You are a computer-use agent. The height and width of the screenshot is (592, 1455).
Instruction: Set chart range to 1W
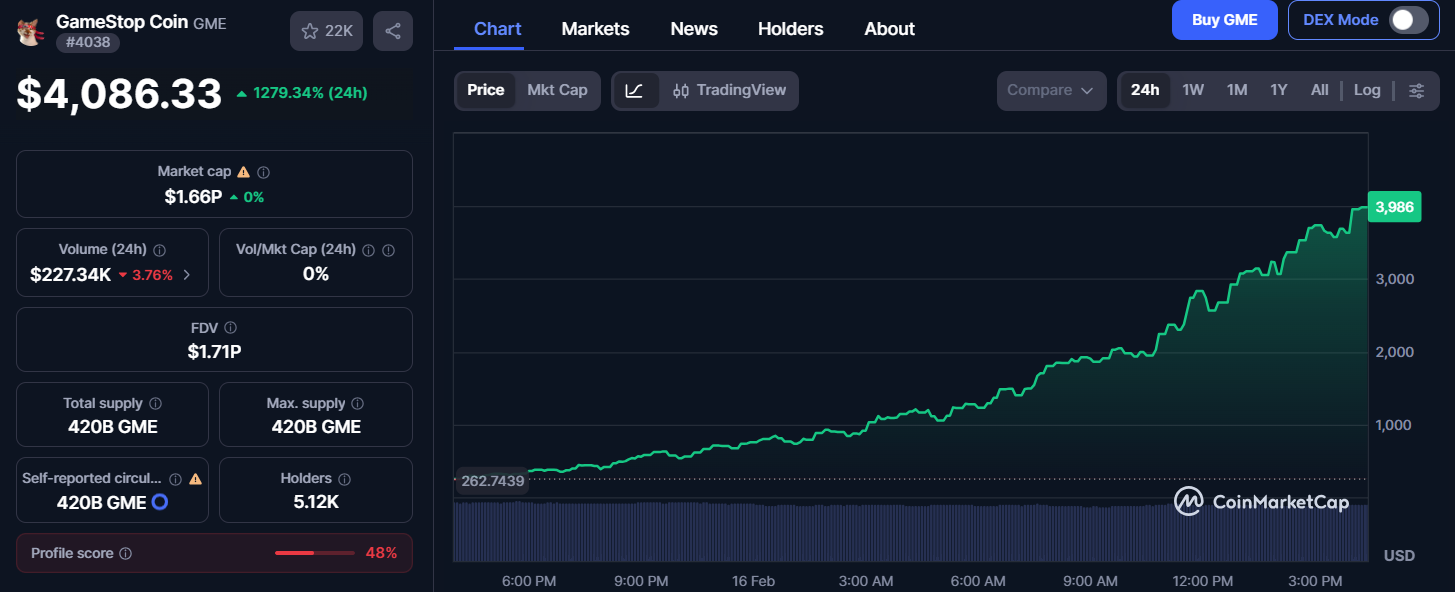(1193, 90)
